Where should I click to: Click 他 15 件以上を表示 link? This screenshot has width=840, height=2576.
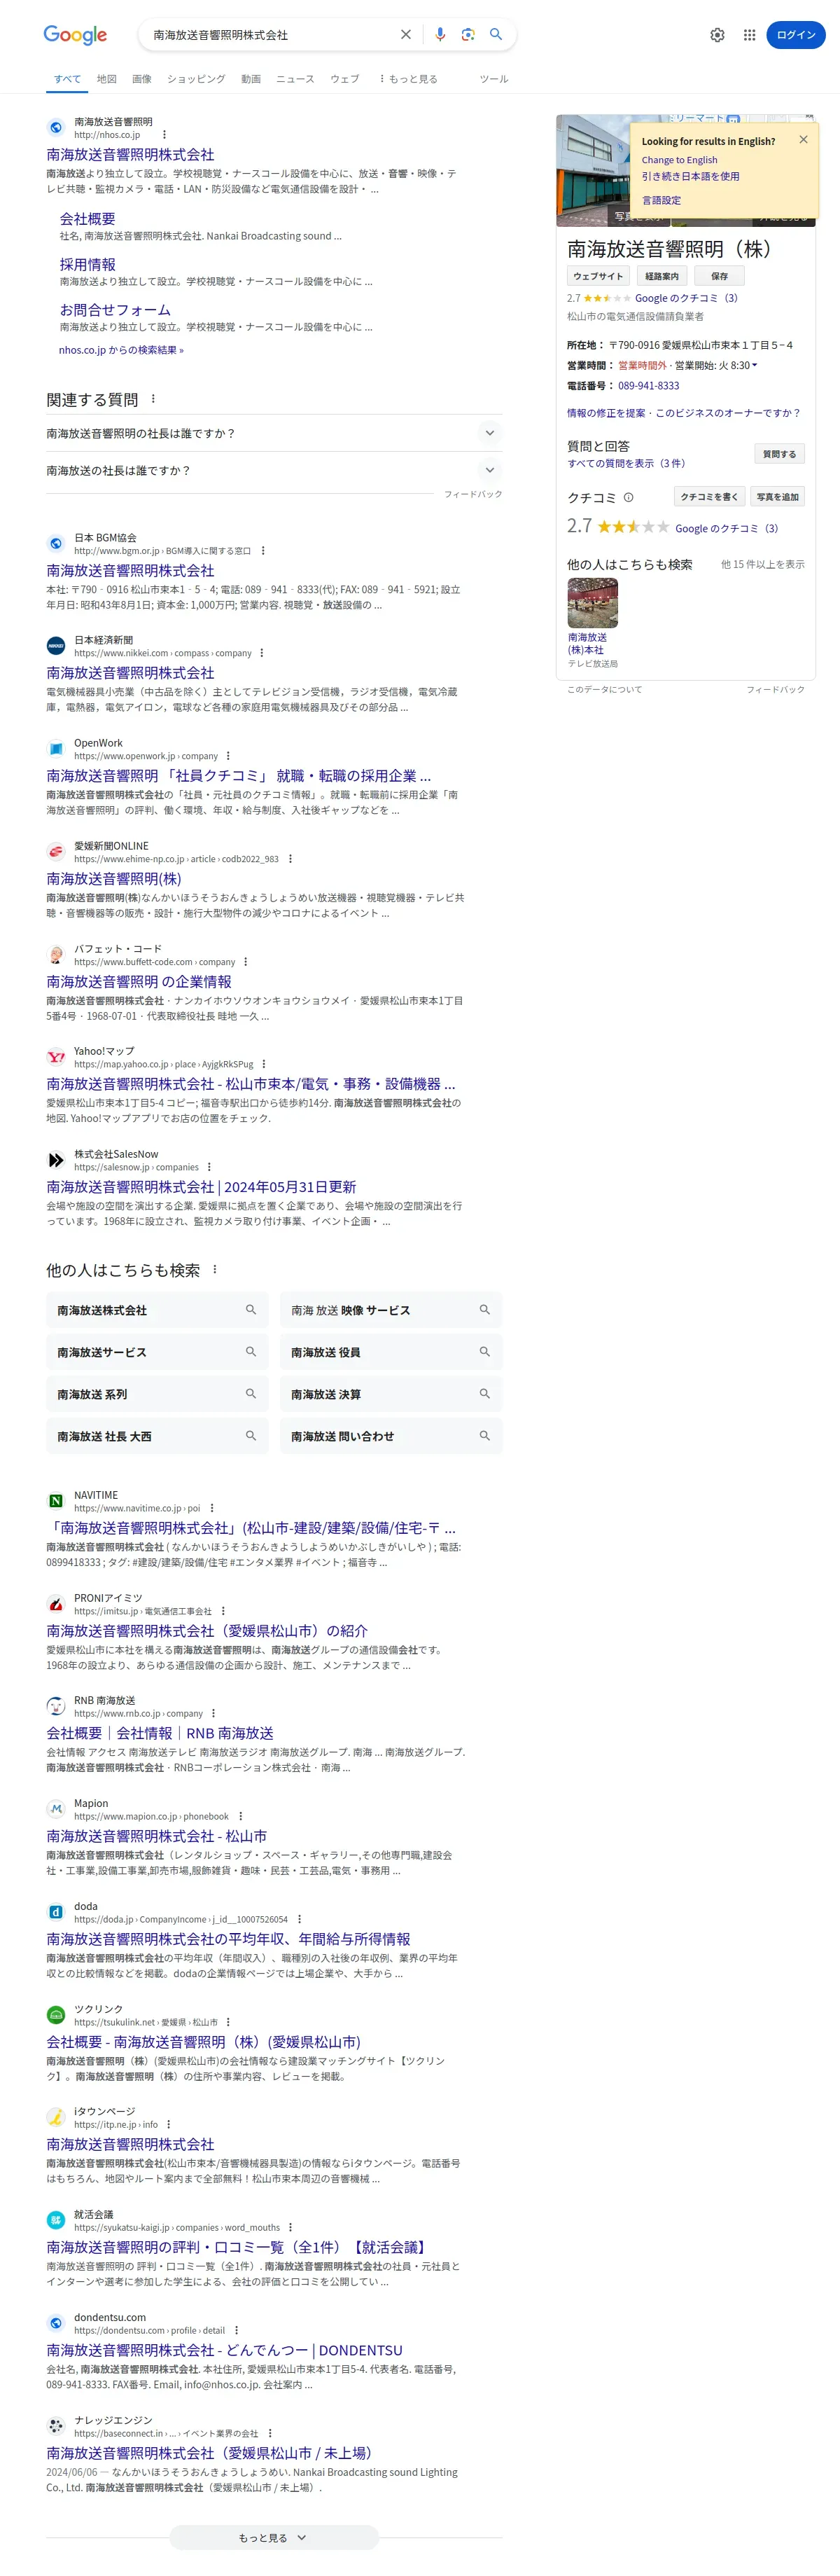(762, 565)
